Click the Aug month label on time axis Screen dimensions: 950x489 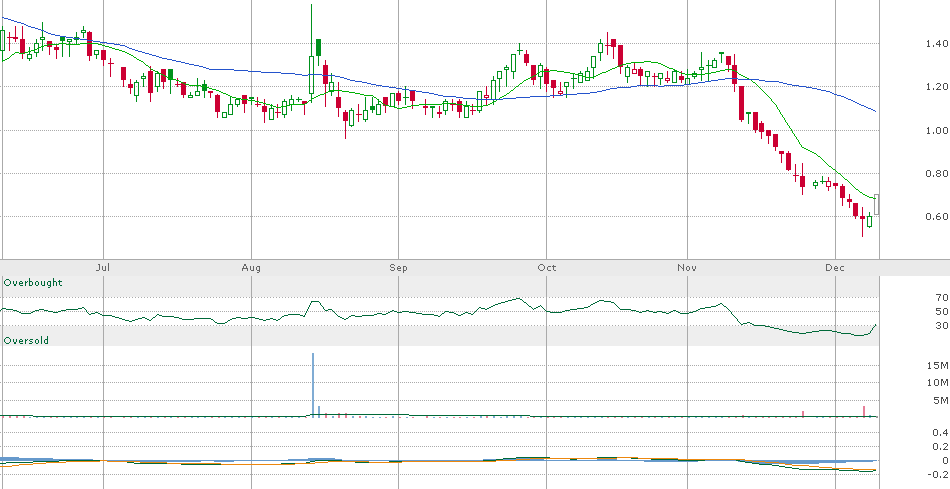(251, 268)
